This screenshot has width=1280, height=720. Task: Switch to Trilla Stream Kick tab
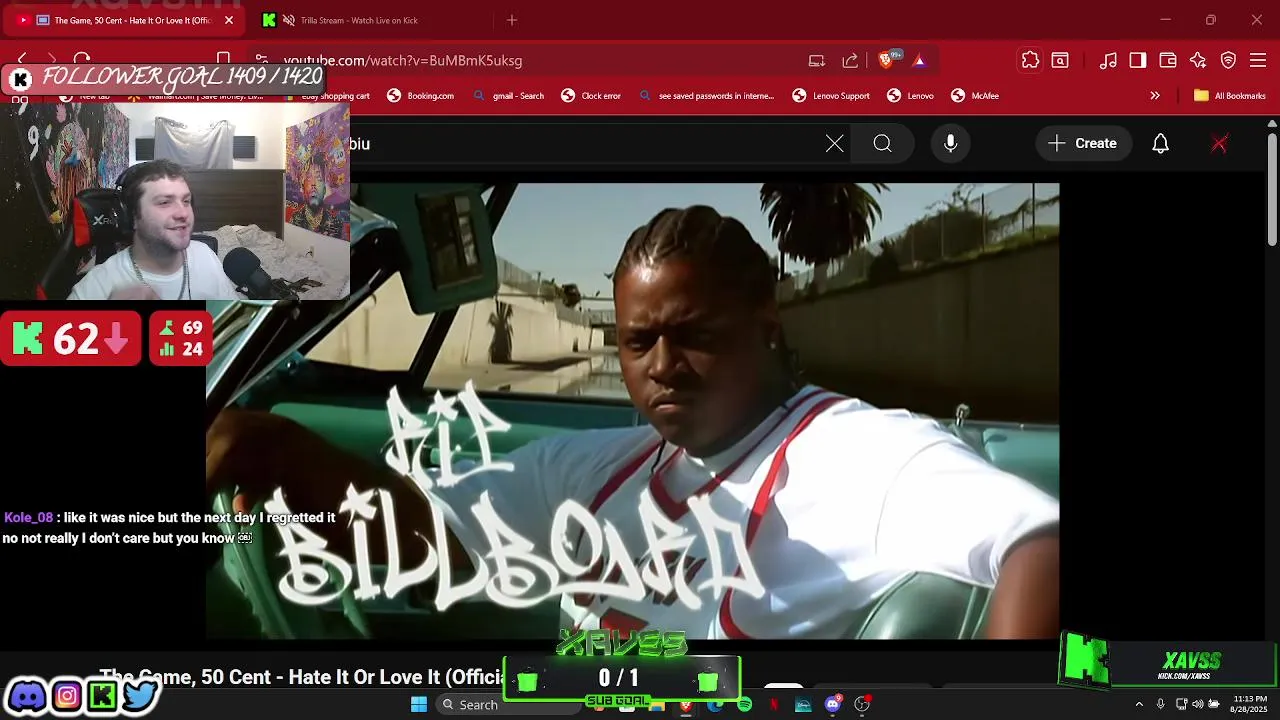358,20
